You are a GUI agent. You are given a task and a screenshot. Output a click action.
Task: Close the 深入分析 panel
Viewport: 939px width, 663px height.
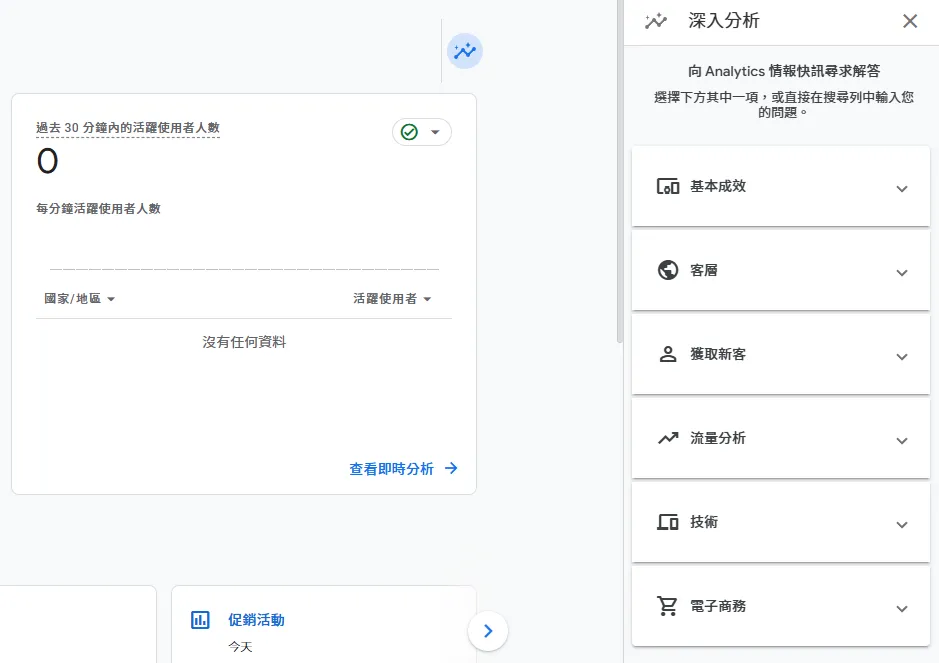click(x=910, y=21)
